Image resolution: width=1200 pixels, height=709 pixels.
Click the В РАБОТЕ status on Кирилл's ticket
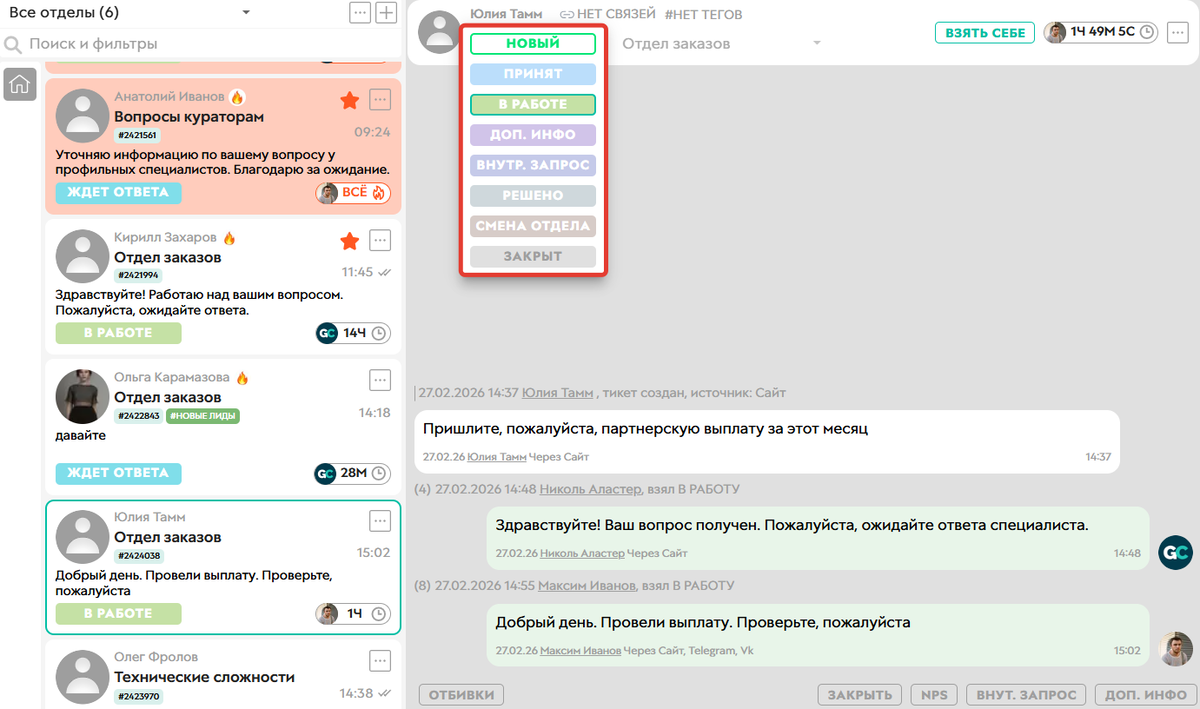[118, 333]
